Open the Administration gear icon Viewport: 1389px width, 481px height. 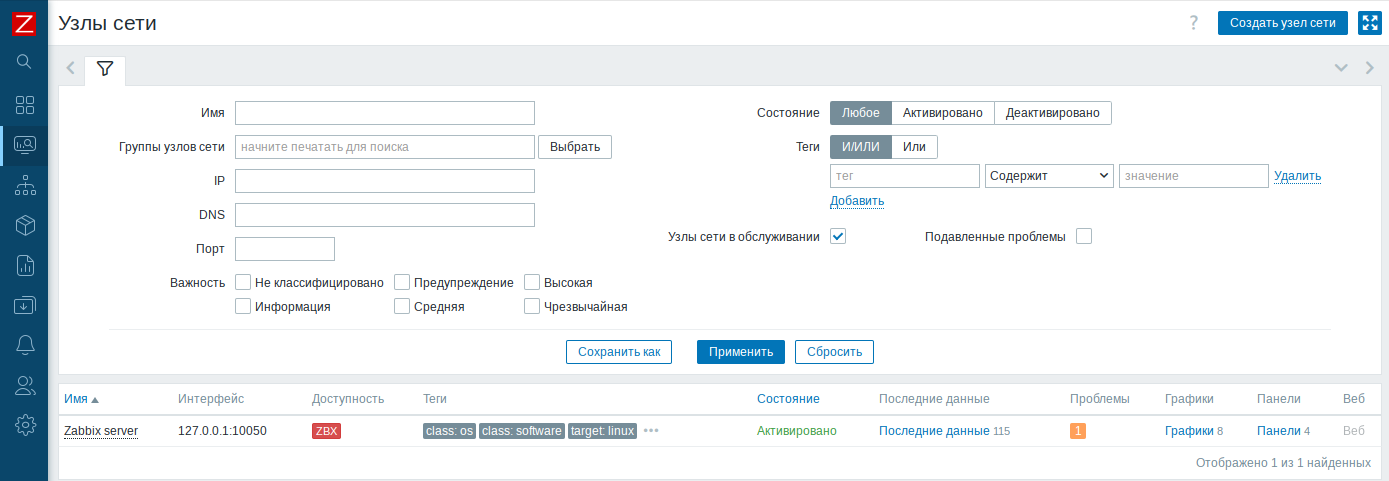coord(25,425)
